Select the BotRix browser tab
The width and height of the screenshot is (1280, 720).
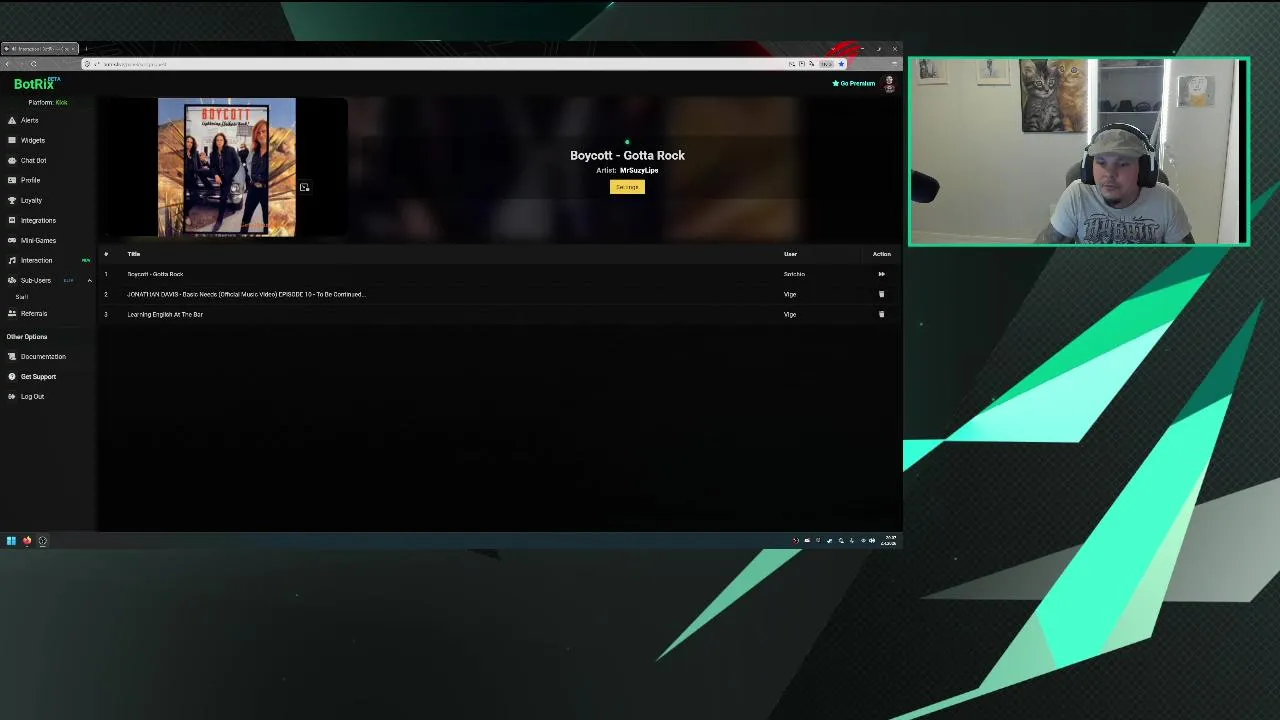pyautogui.click(x=40, y=49)
